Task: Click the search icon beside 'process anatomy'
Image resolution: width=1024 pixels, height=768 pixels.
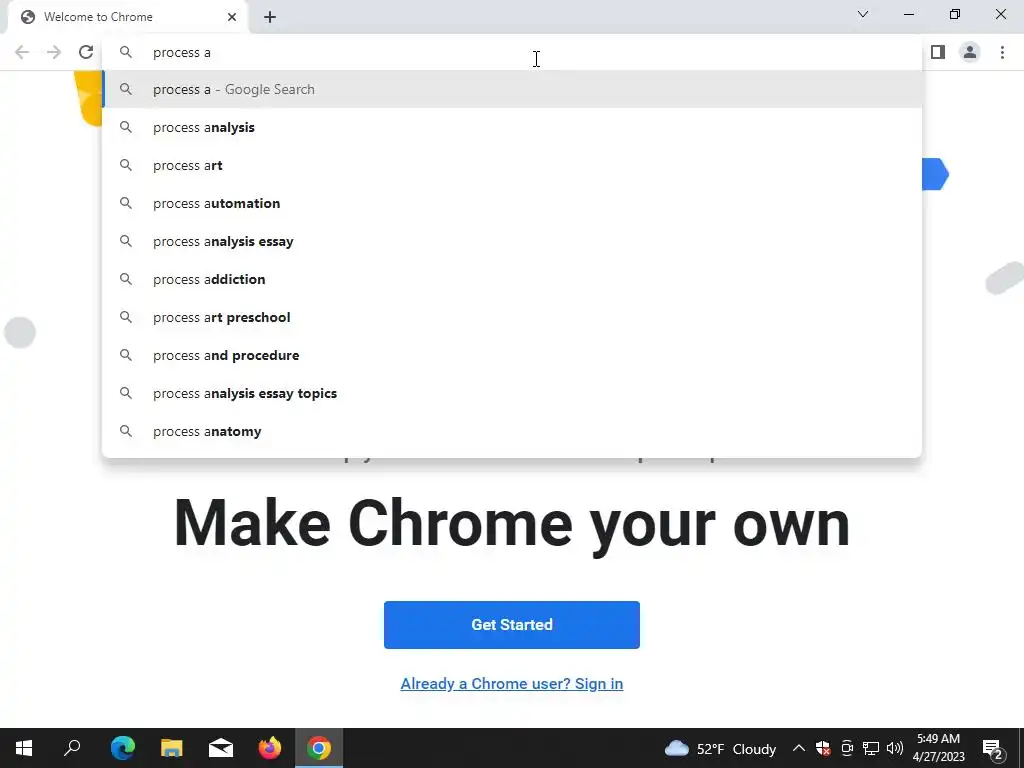Action: (126, 431)
